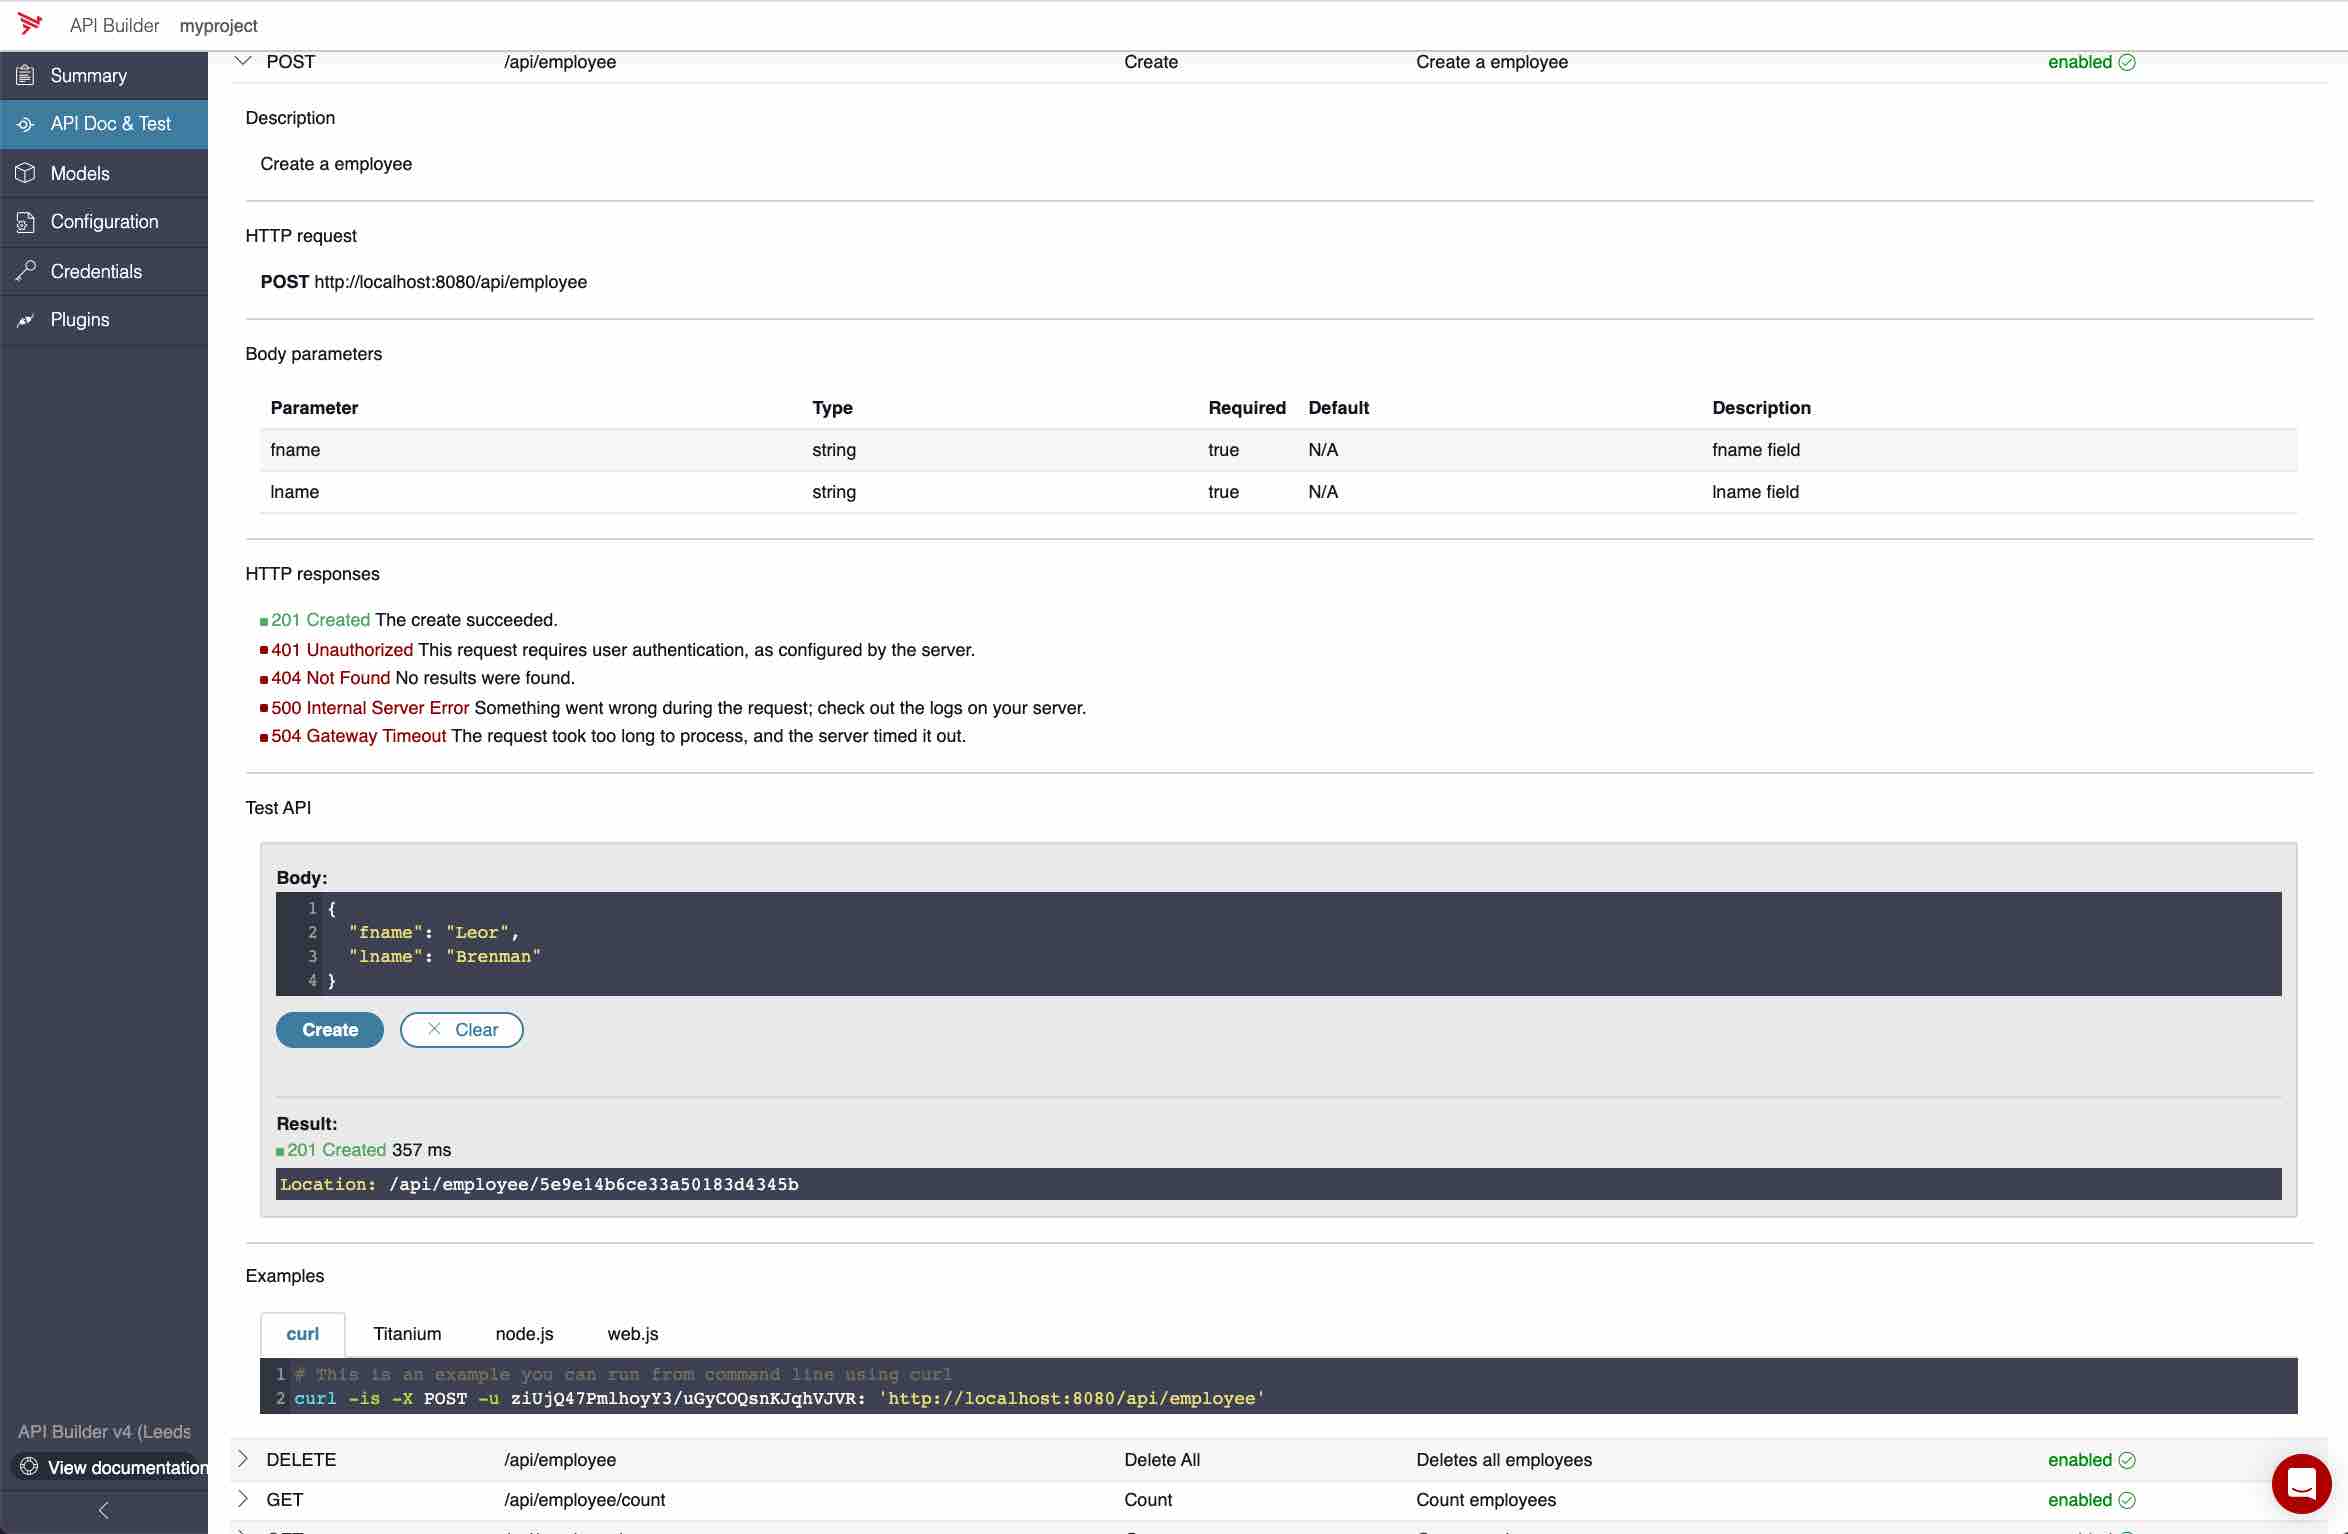Open the Summary page

click(104, 76)
